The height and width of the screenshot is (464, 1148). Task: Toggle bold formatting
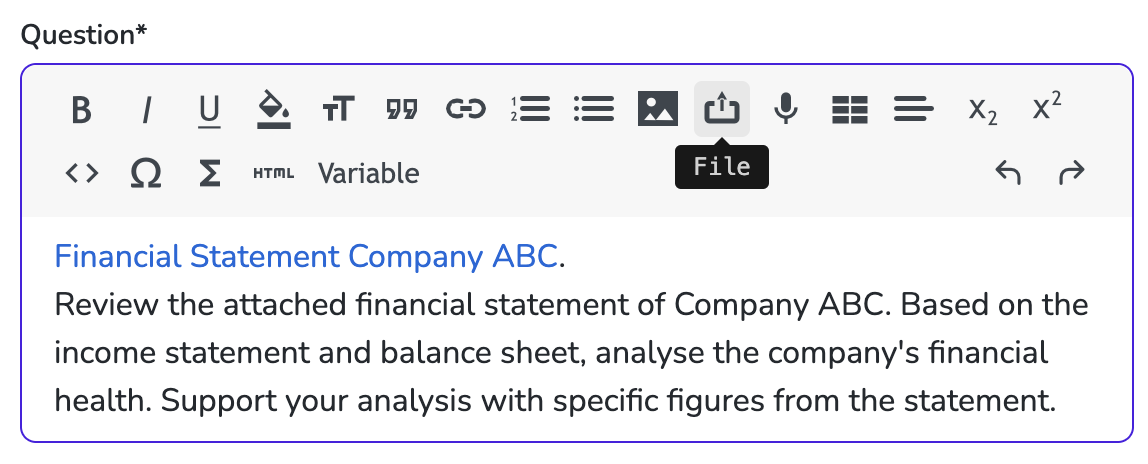[x=81, y=110]
